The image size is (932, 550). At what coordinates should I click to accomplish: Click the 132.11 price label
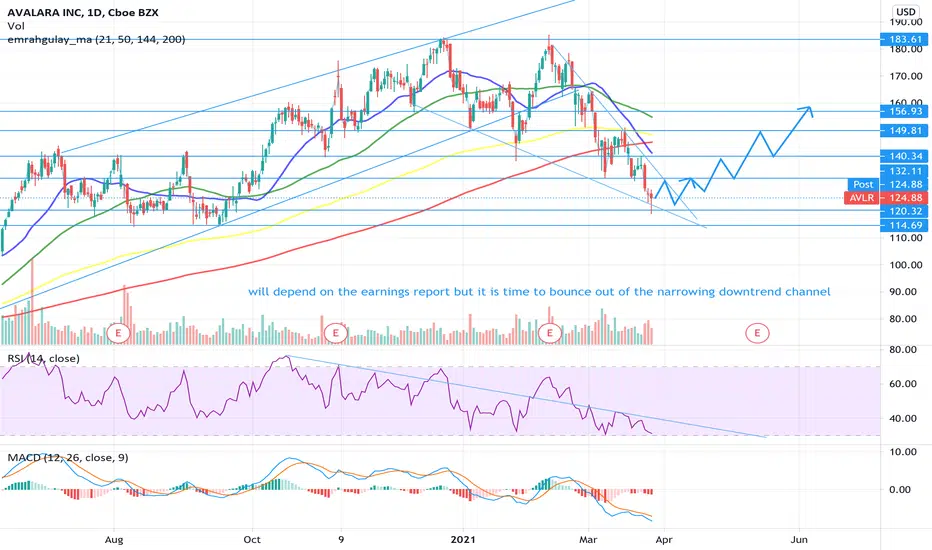pyautogui.click(x=906, y=171)
